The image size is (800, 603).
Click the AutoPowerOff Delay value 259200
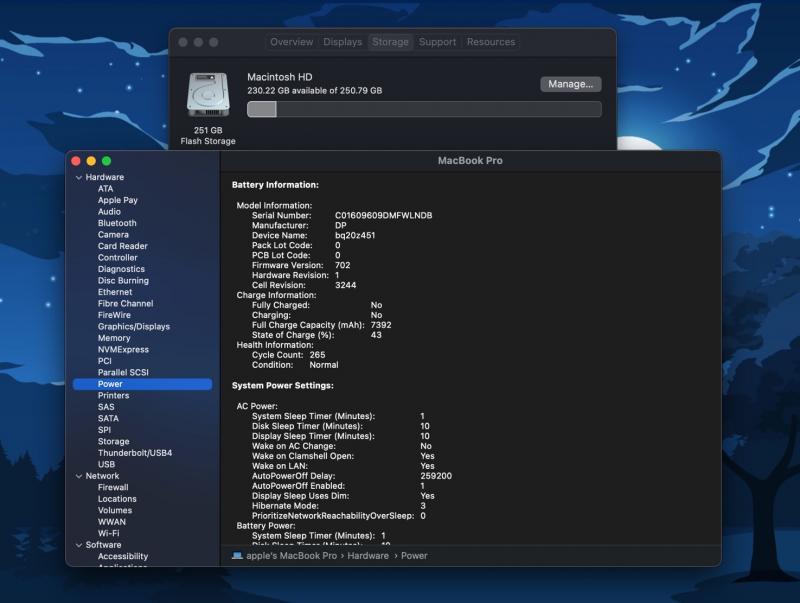436,476
